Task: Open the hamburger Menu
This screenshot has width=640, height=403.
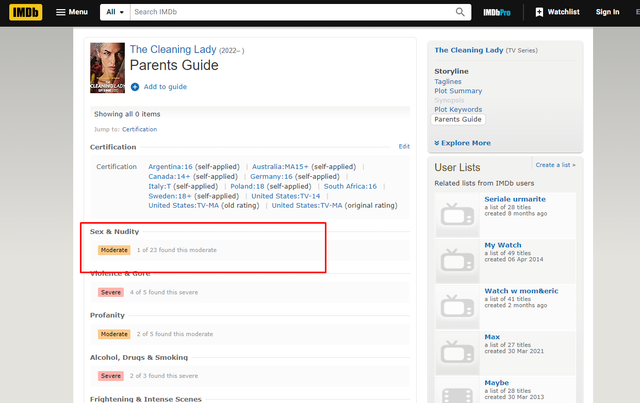Action: pyautogui.click(x=72, y=12)
